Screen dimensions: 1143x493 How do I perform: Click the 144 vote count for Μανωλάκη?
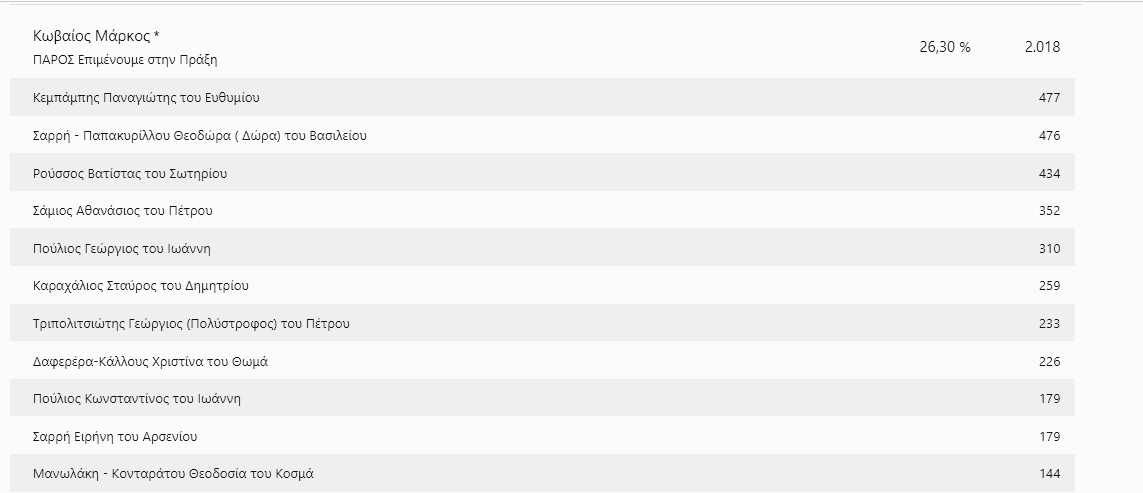pos(1049,474)
